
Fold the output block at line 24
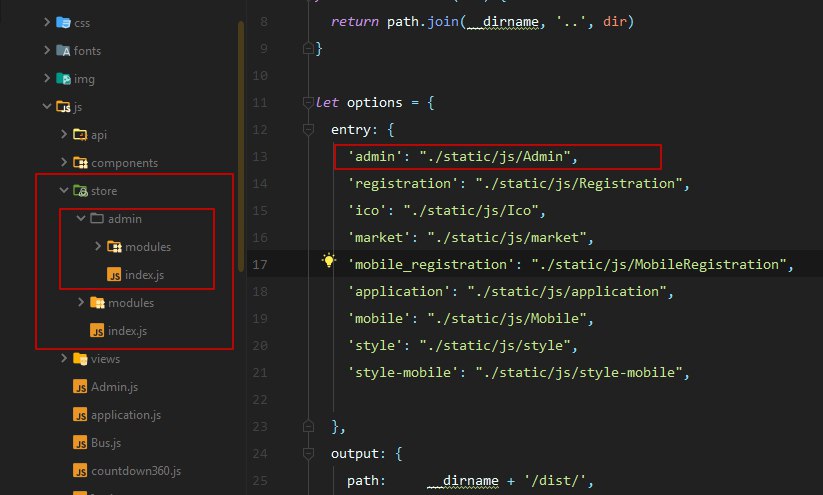[x=308, y=453]
